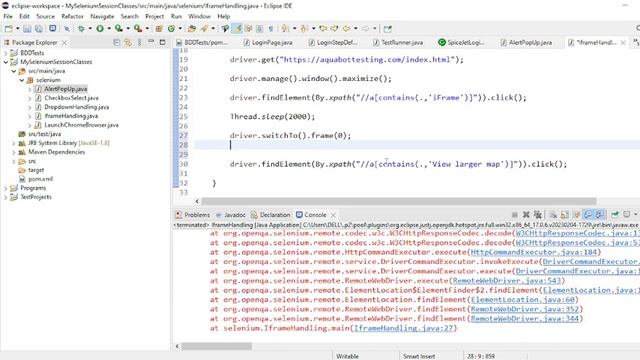The width and height of the screenshot is (640, 360).
Task: Expand the JRE System Library node
Action: pyautogui.click(x=13, y=143)
